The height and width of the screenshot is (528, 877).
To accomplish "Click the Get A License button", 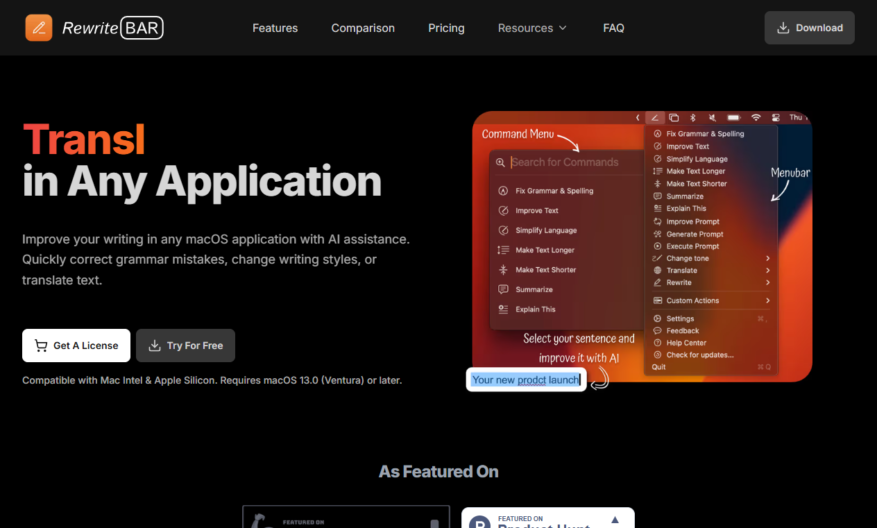I will (x=76, y=346).
